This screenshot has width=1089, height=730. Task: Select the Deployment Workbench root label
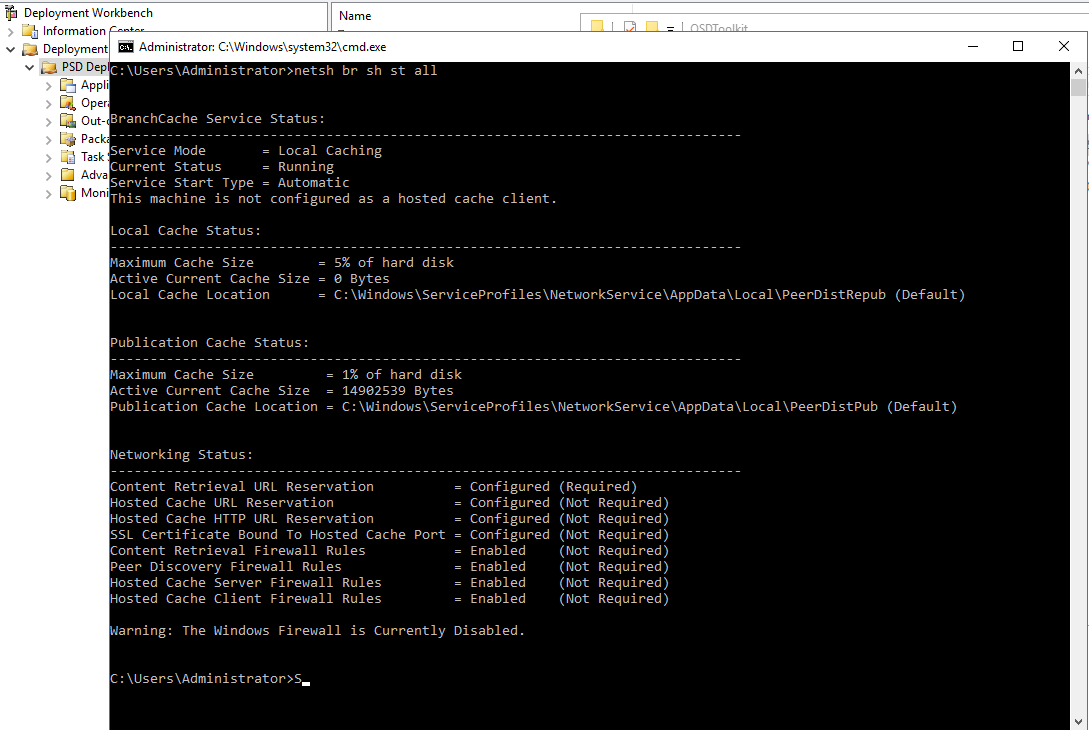88,13
